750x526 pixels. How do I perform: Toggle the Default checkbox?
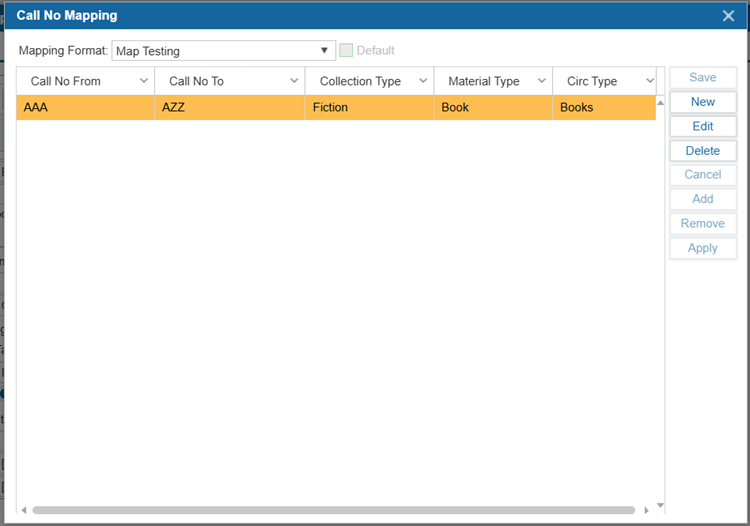[x=346, y=50]
